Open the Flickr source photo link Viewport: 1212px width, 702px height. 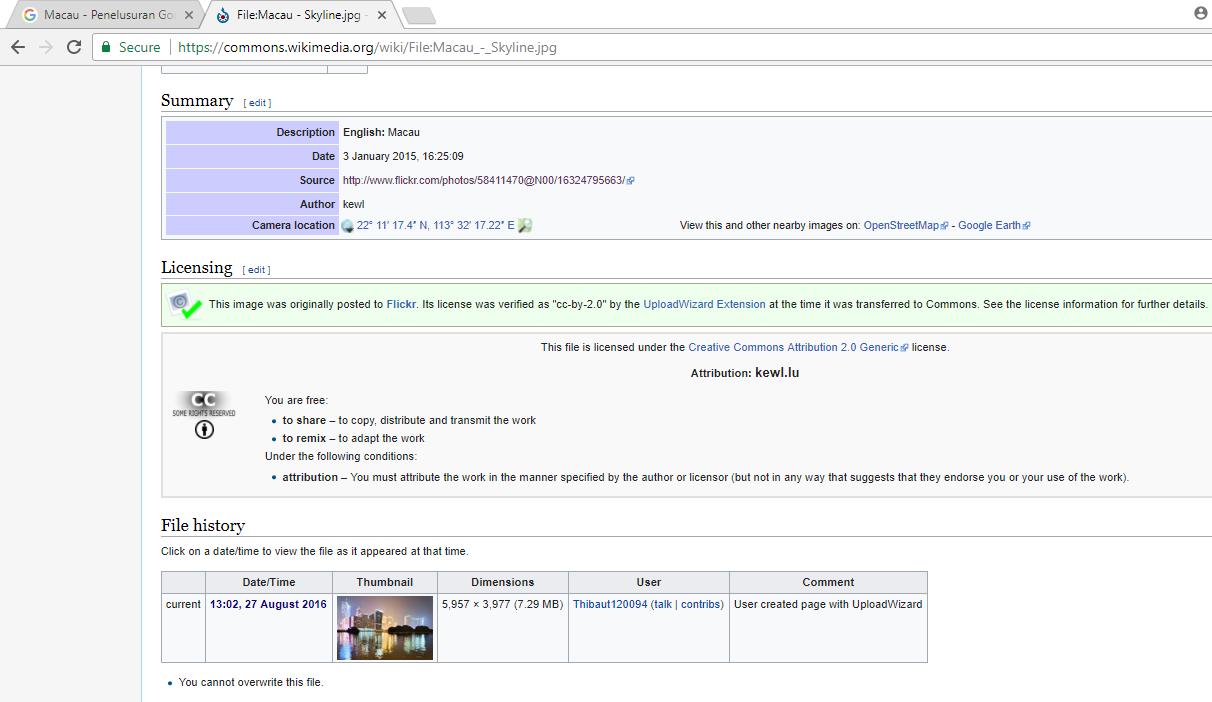click(x=483, y=181)
